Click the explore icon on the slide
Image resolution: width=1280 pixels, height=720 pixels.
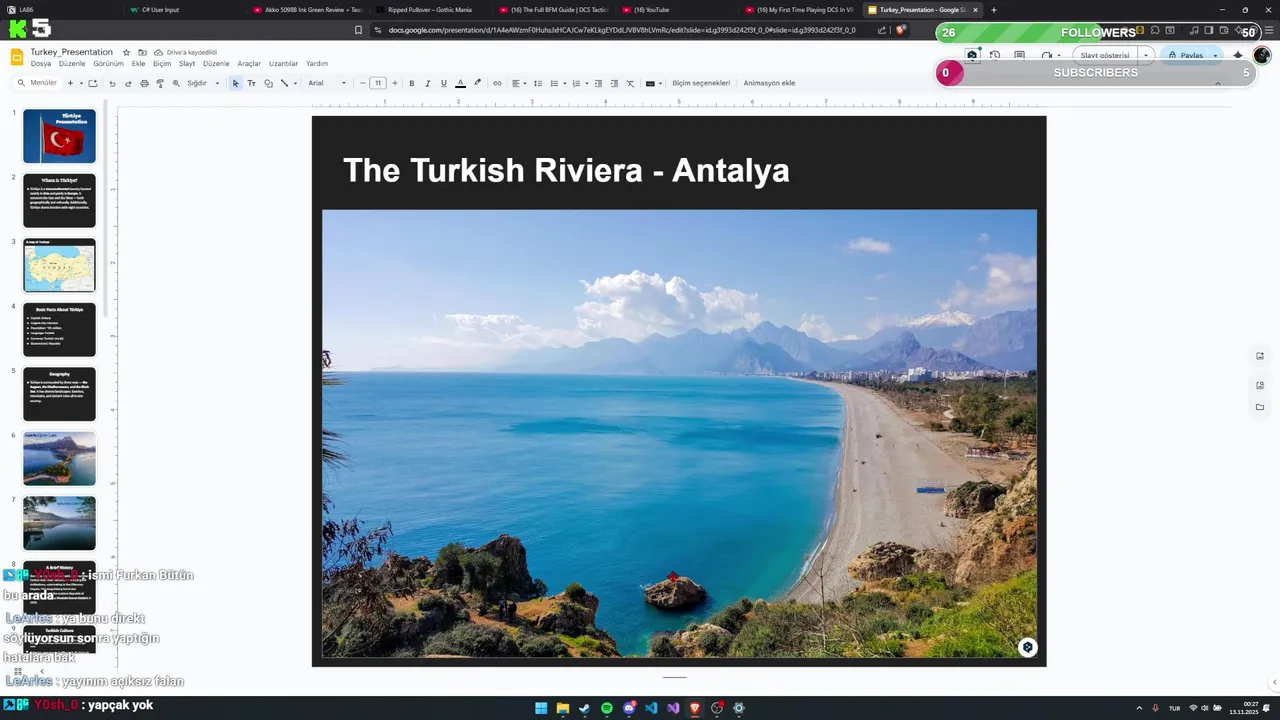point(1027,647)
